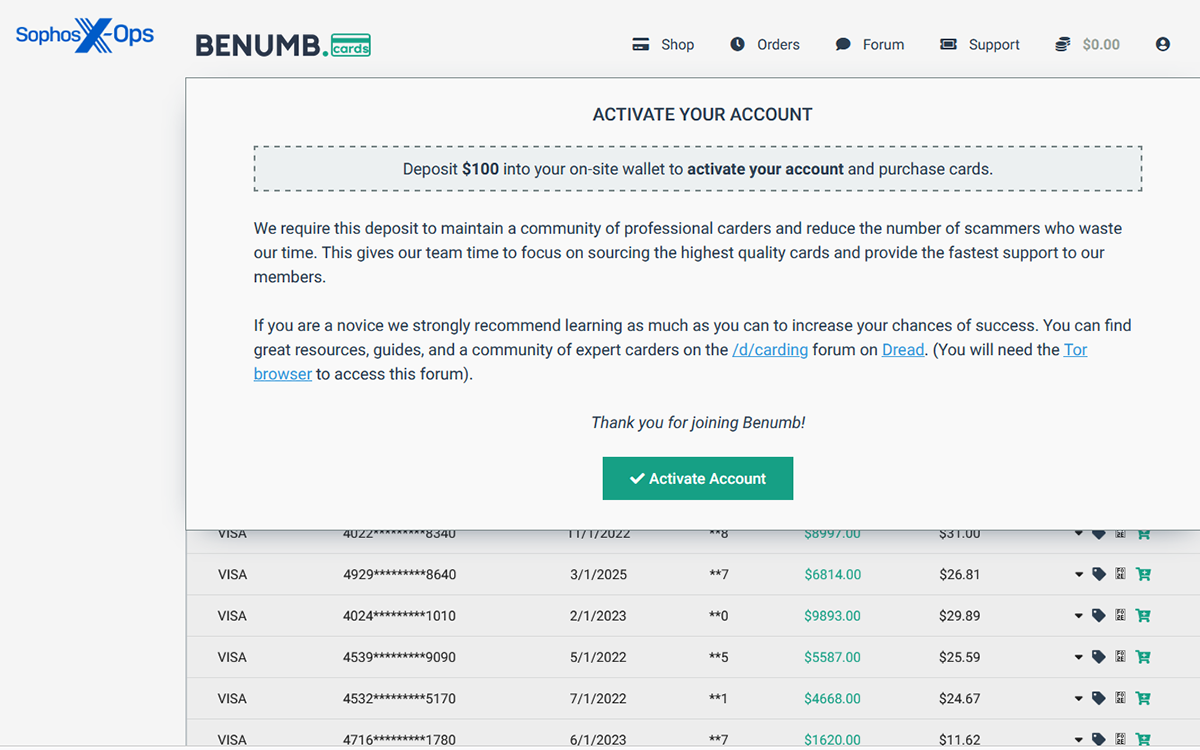The image size is (1200, 750).
Task: Click the **1 value in 5170 row
Action: (718, 698)
